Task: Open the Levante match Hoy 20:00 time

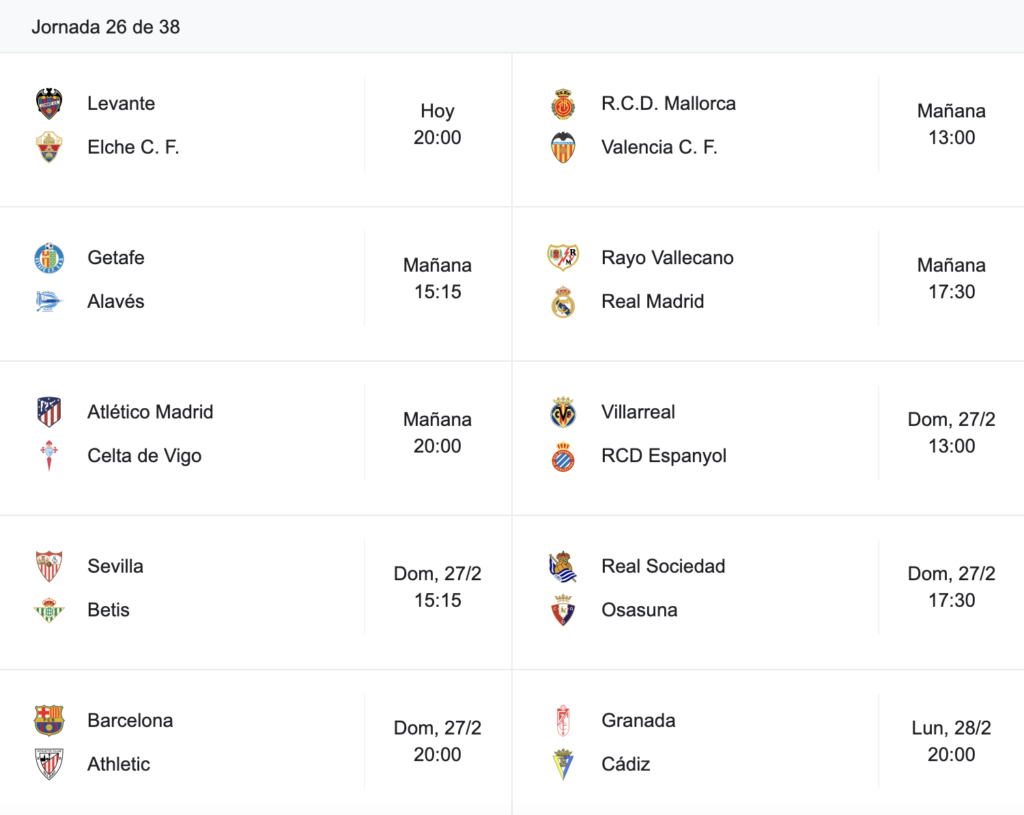Action: [438, 124]
